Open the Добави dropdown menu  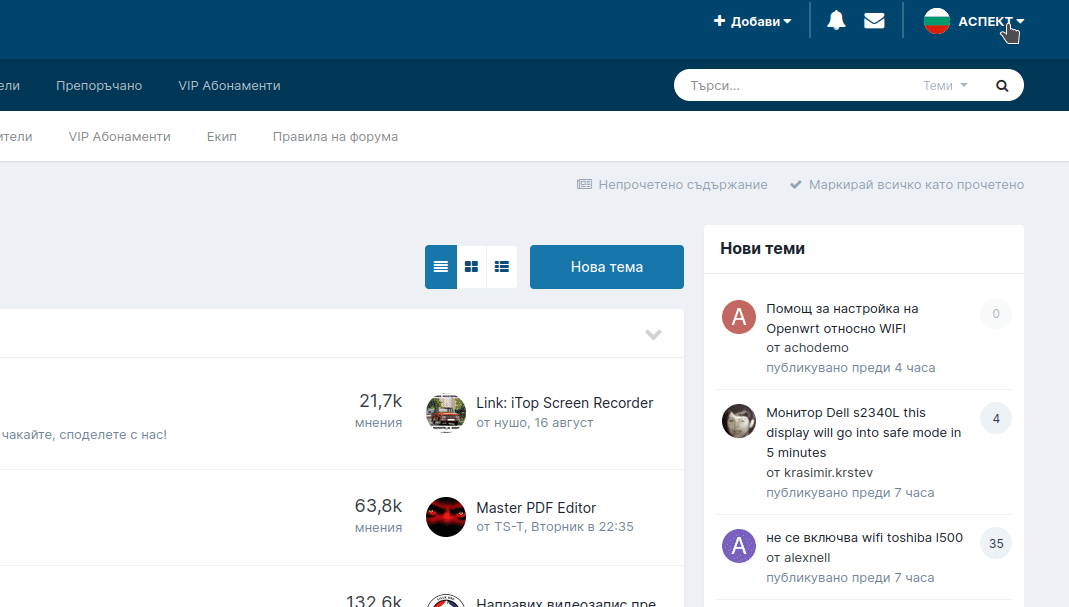pos(753,21)
